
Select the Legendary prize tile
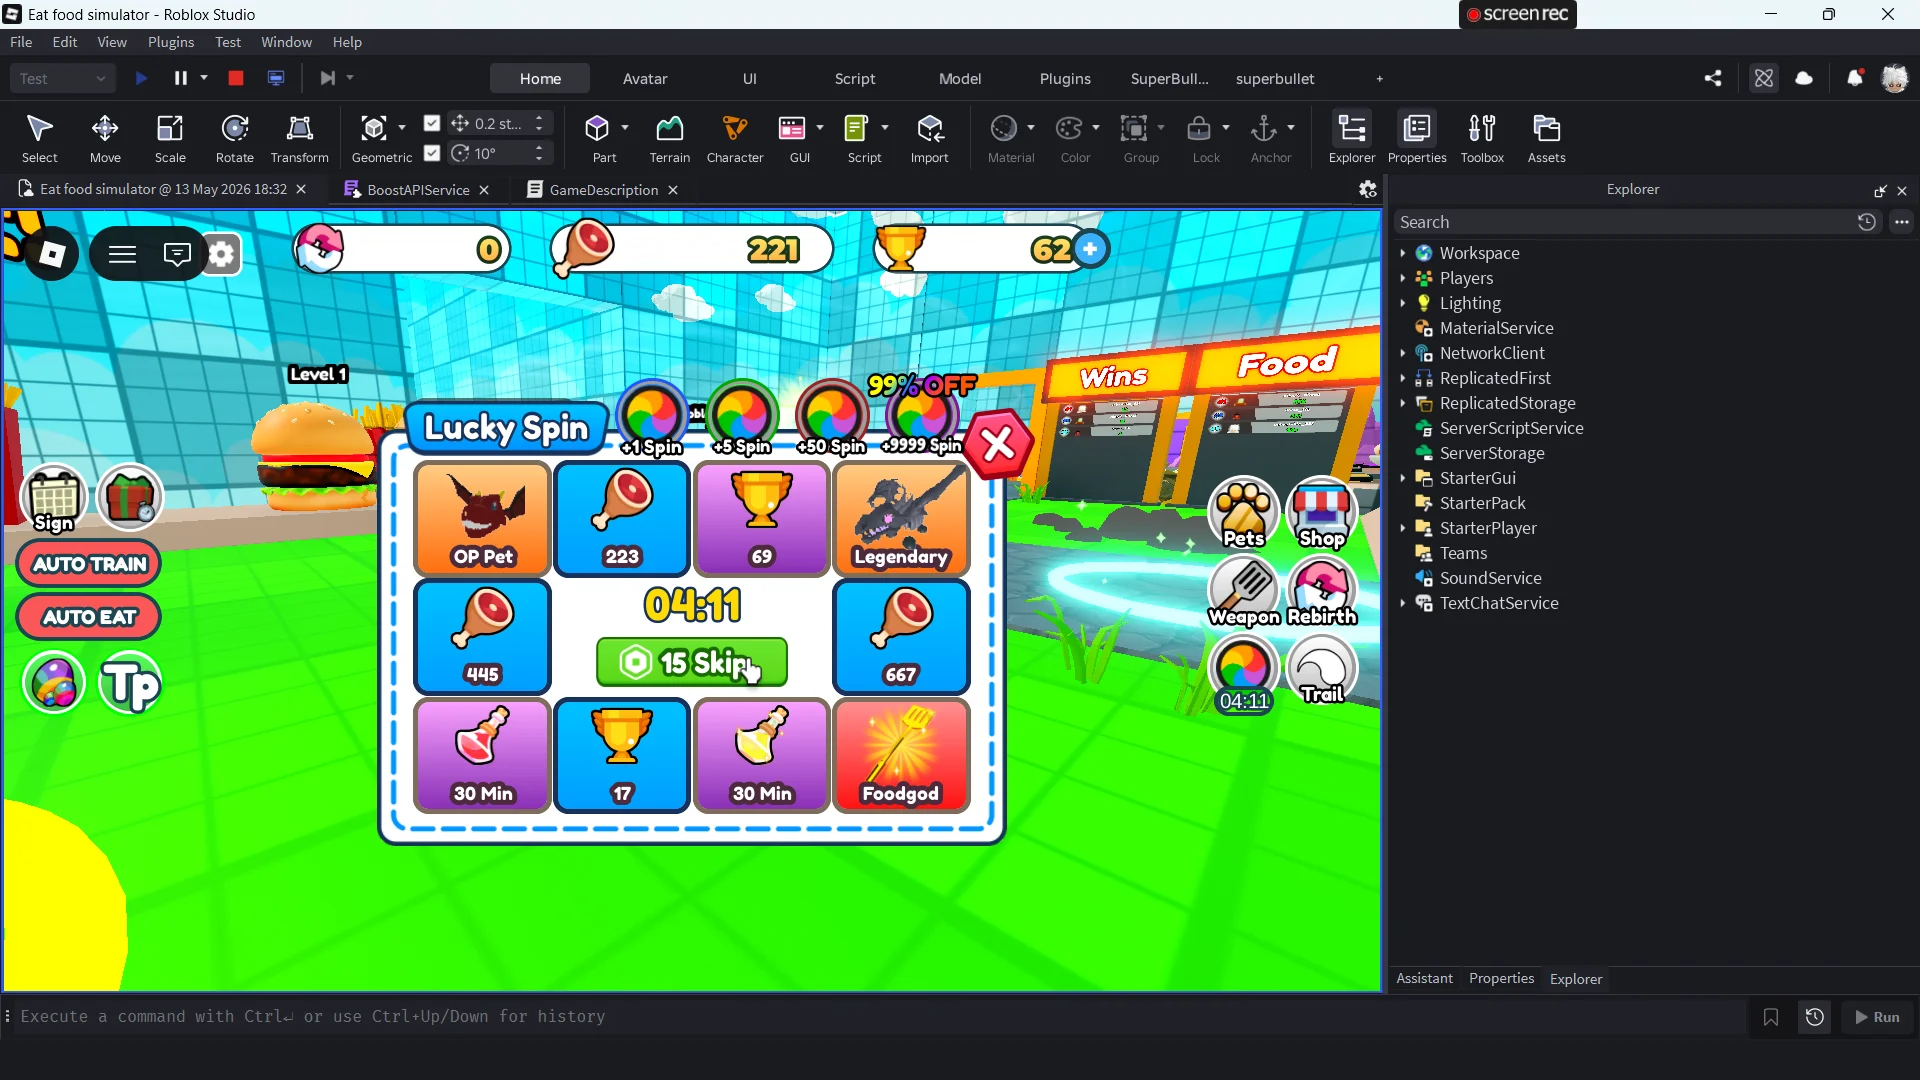(x=900, y=519)
